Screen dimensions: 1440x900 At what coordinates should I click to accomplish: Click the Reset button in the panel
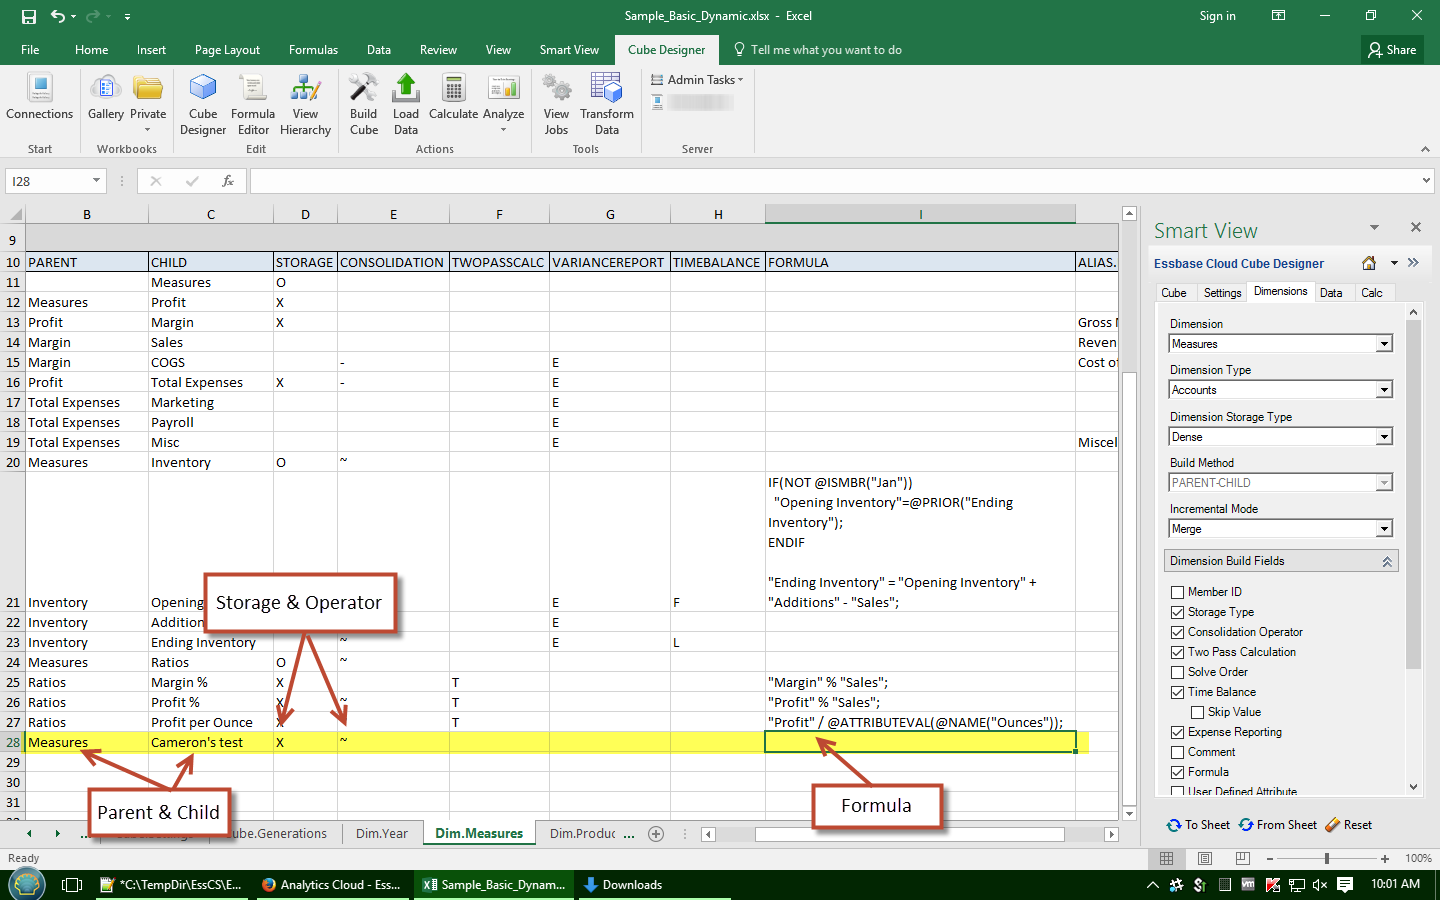tap(1348, 825)
